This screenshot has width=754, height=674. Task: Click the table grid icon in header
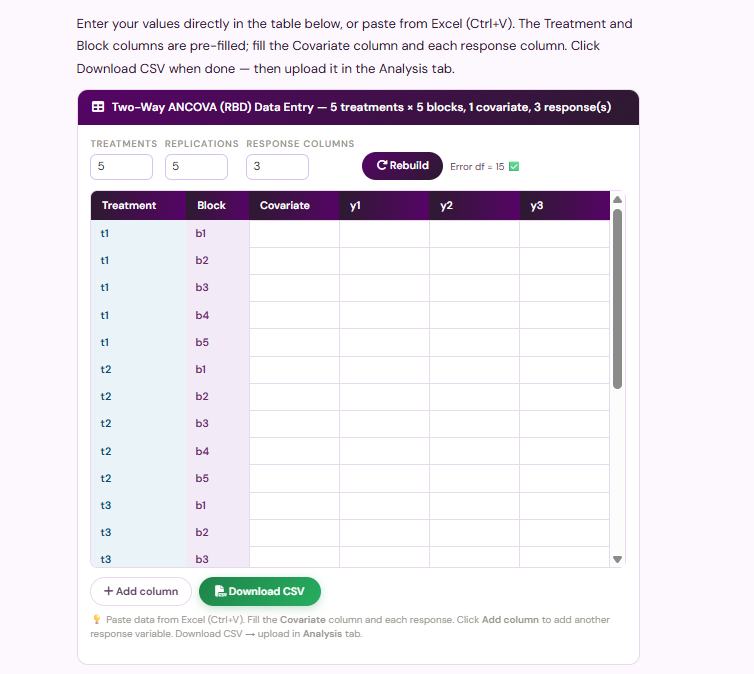coord(98,107)
